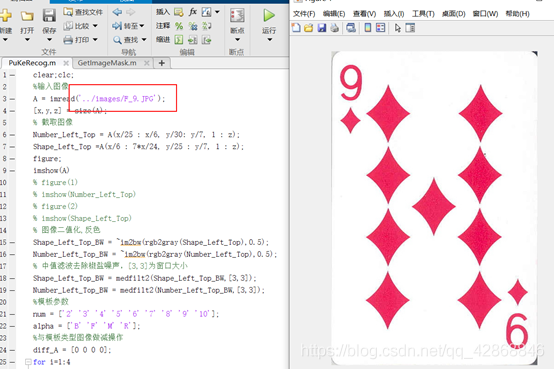Click the Open folder icon in editor
This screenshot has height=369, width=554.
click(27, 16)
